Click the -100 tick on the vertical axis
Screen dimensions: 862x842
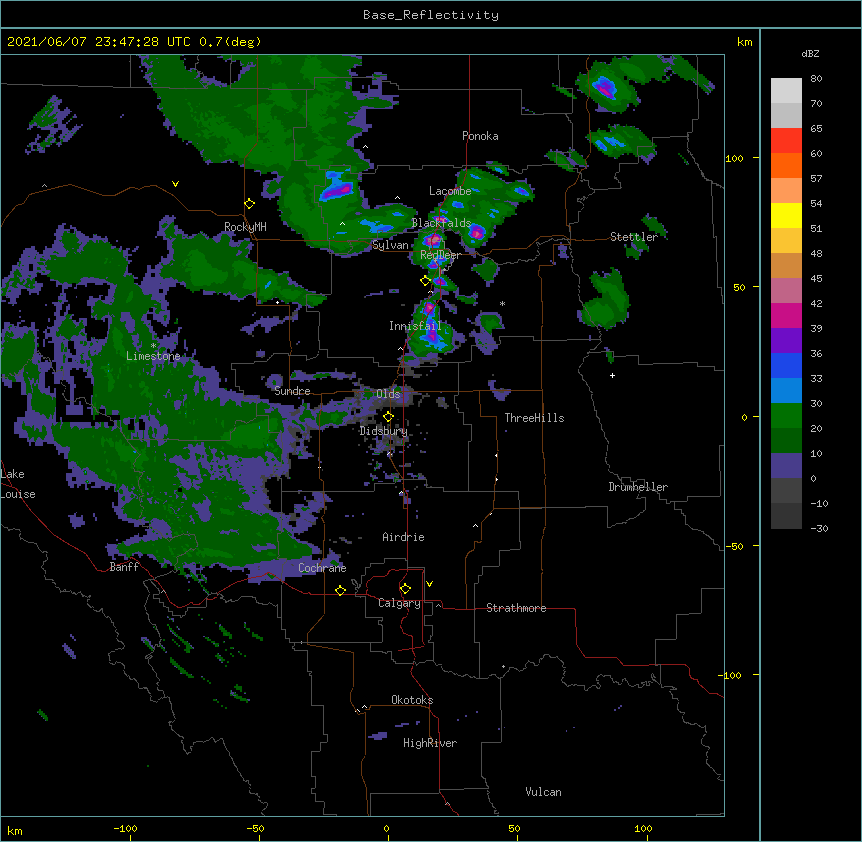point(731,675)
